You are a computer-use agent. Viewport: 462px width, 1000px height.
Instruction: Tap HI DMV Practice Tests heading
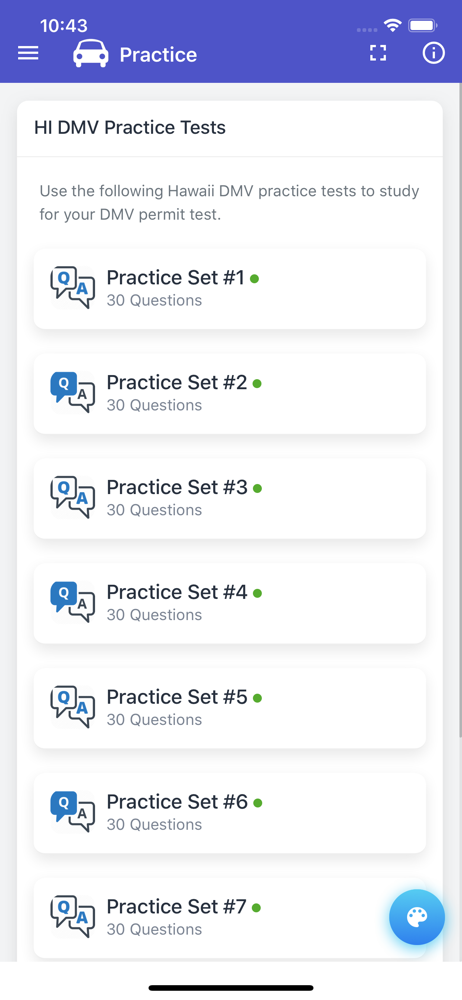point(130,128)
